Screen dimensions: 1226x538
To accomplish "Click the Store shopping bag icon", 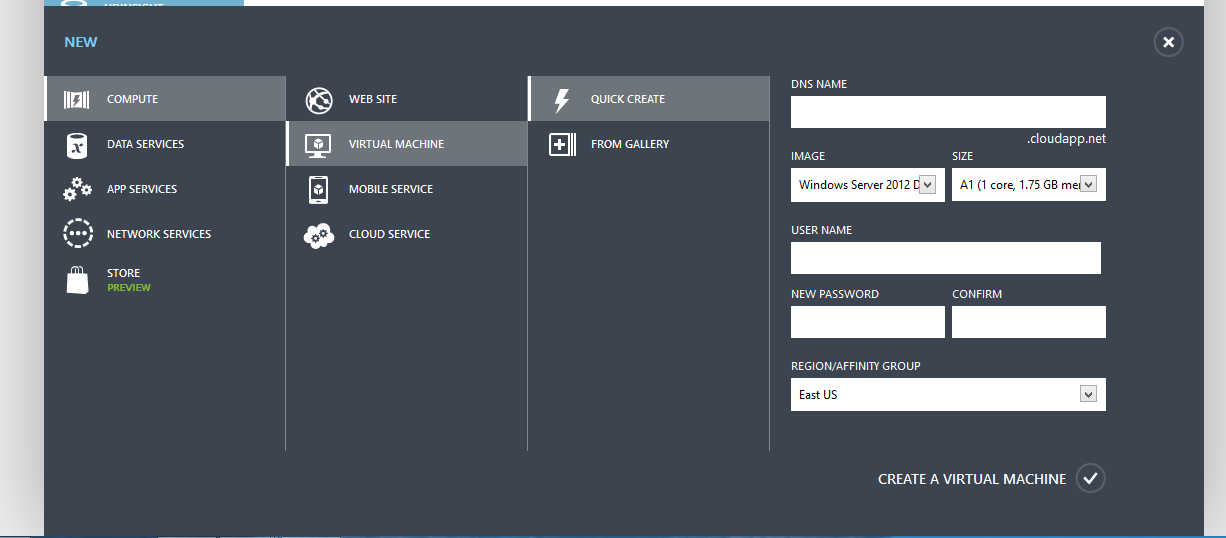I will [x=77, y=280].
